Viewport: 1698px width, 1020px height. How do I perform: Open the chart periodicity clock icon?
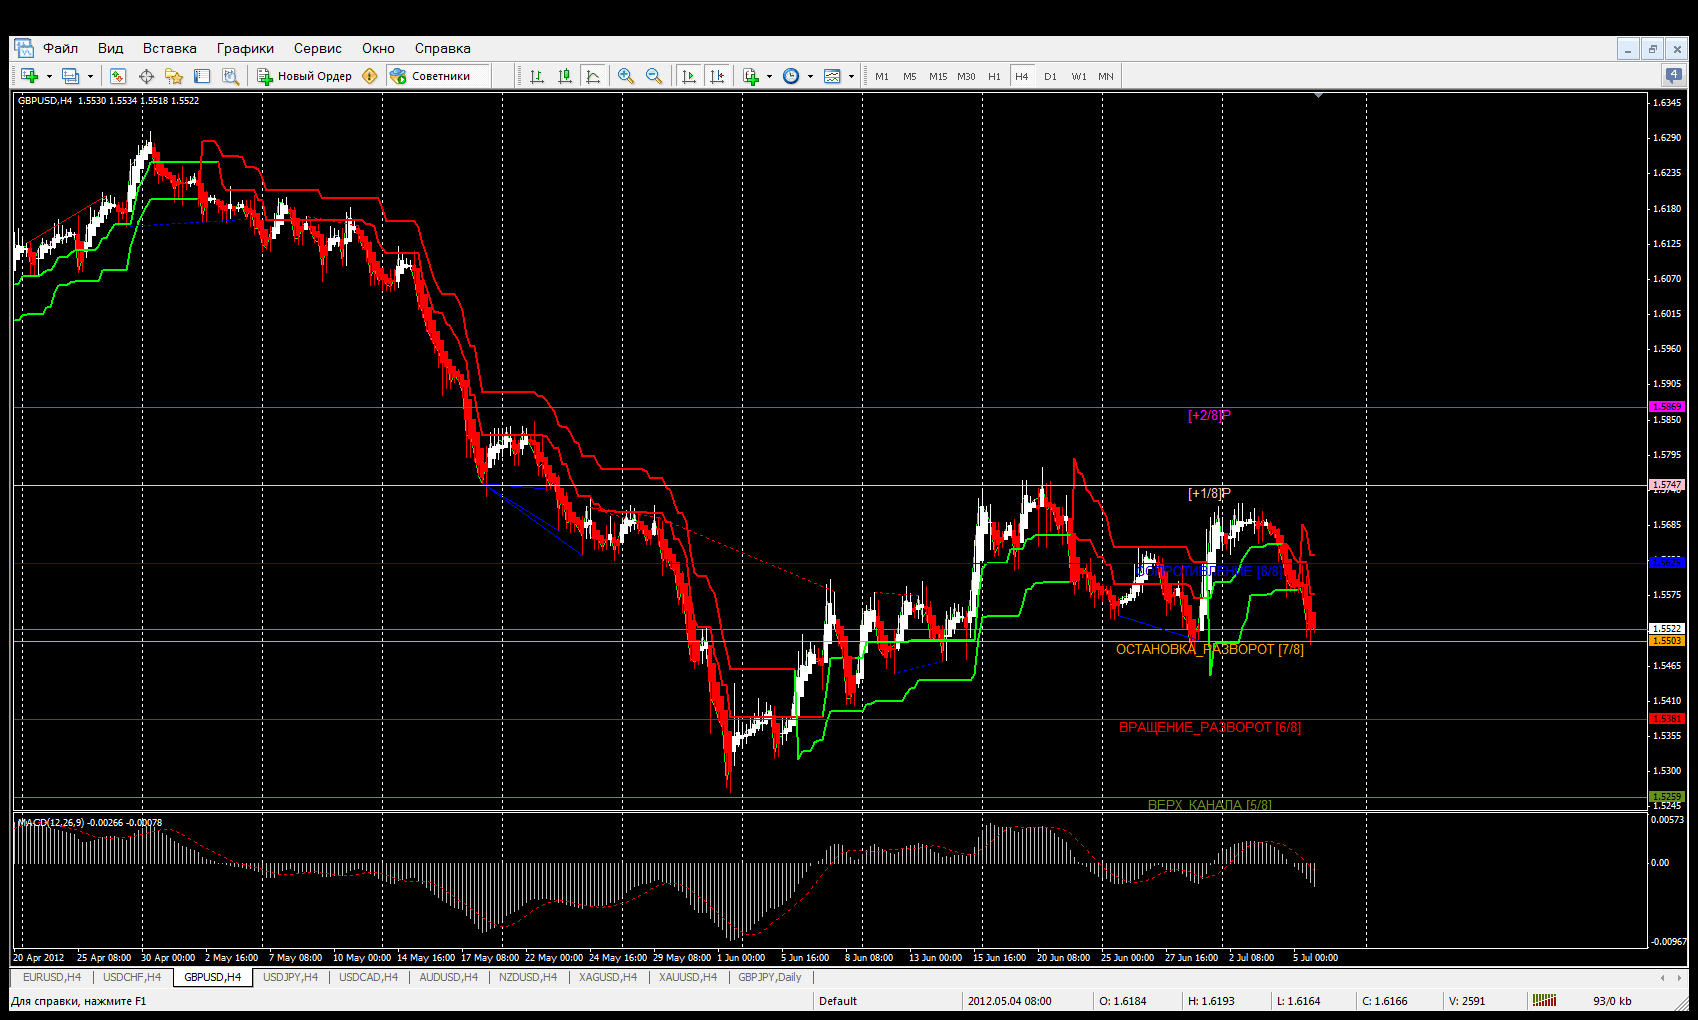click(791, 76)
